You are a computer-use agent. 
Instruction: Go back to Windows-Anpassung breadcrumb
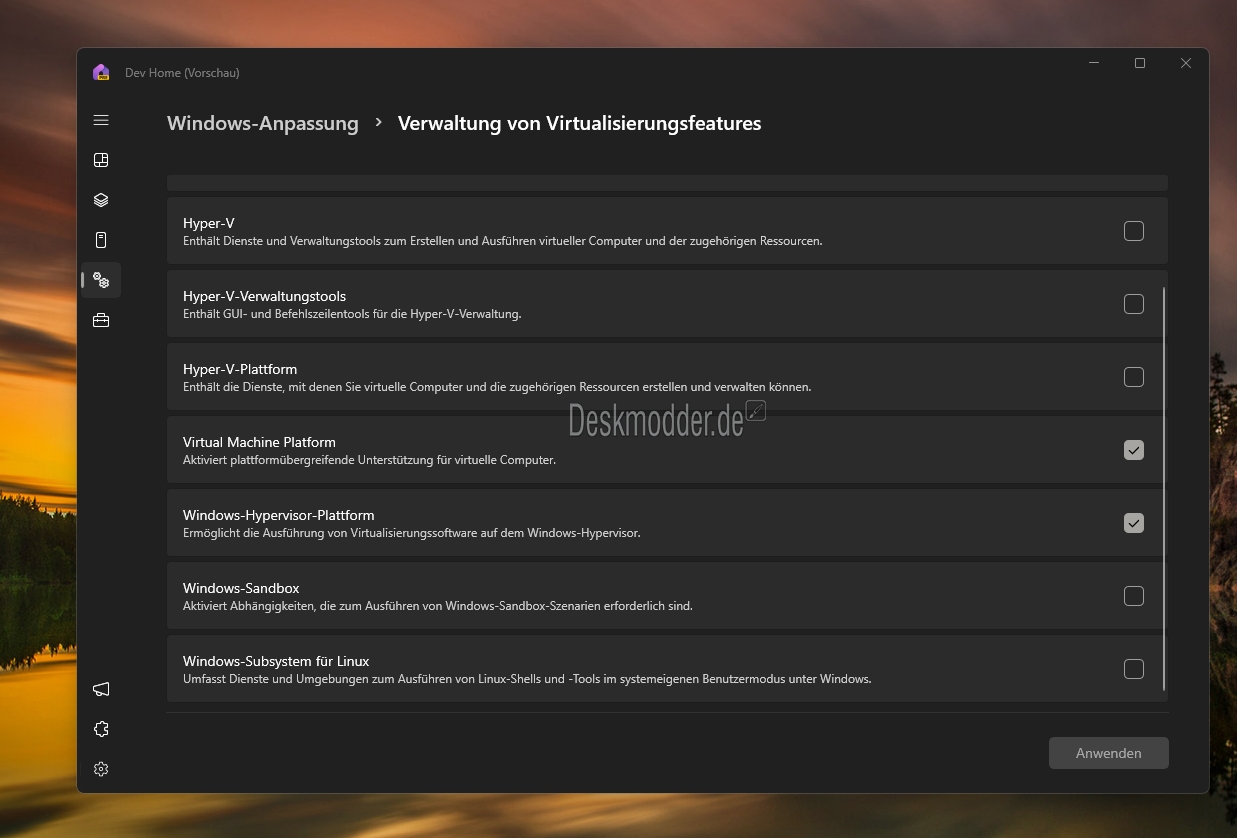[x=262, y=123]
